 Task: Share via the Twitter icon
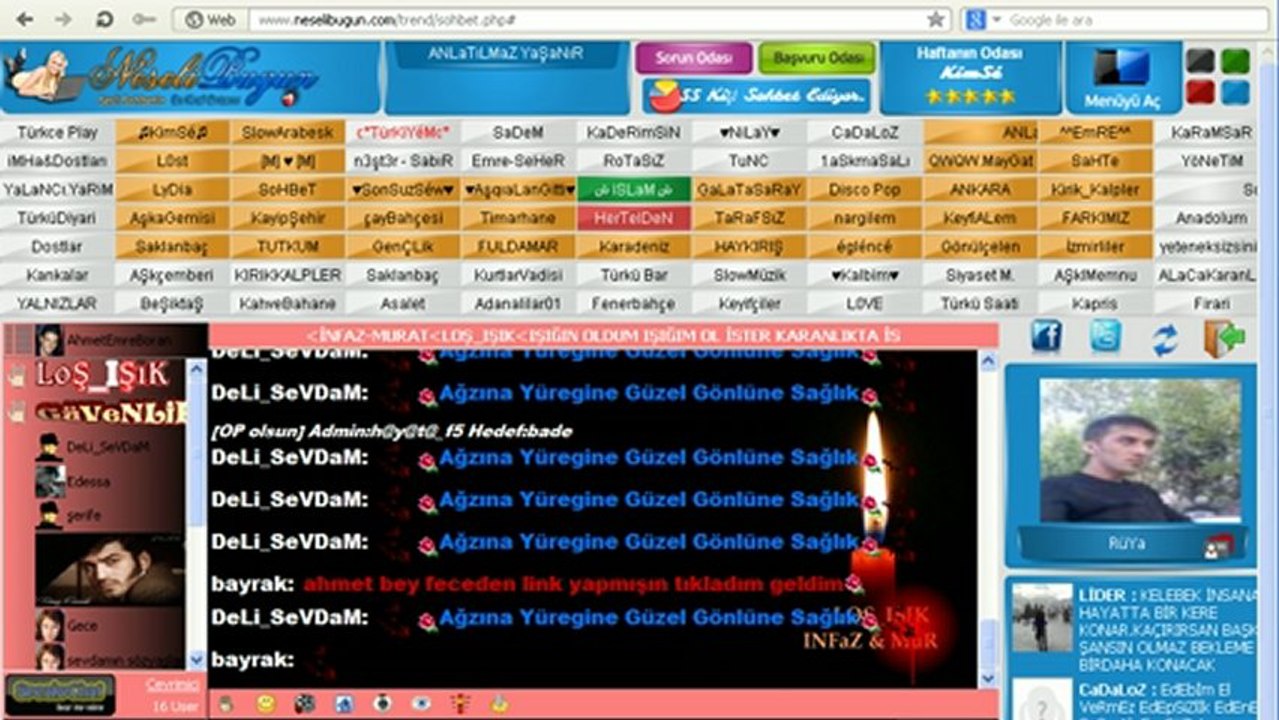1105,337
